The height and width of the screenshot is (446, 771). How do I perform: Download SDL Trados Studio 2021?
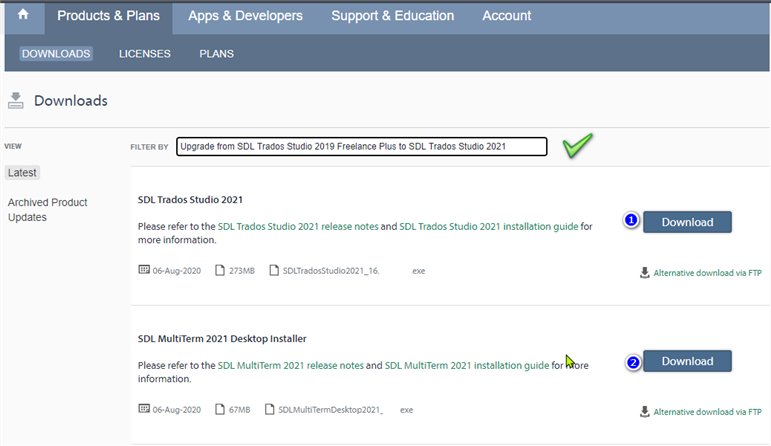click(687, 222)
